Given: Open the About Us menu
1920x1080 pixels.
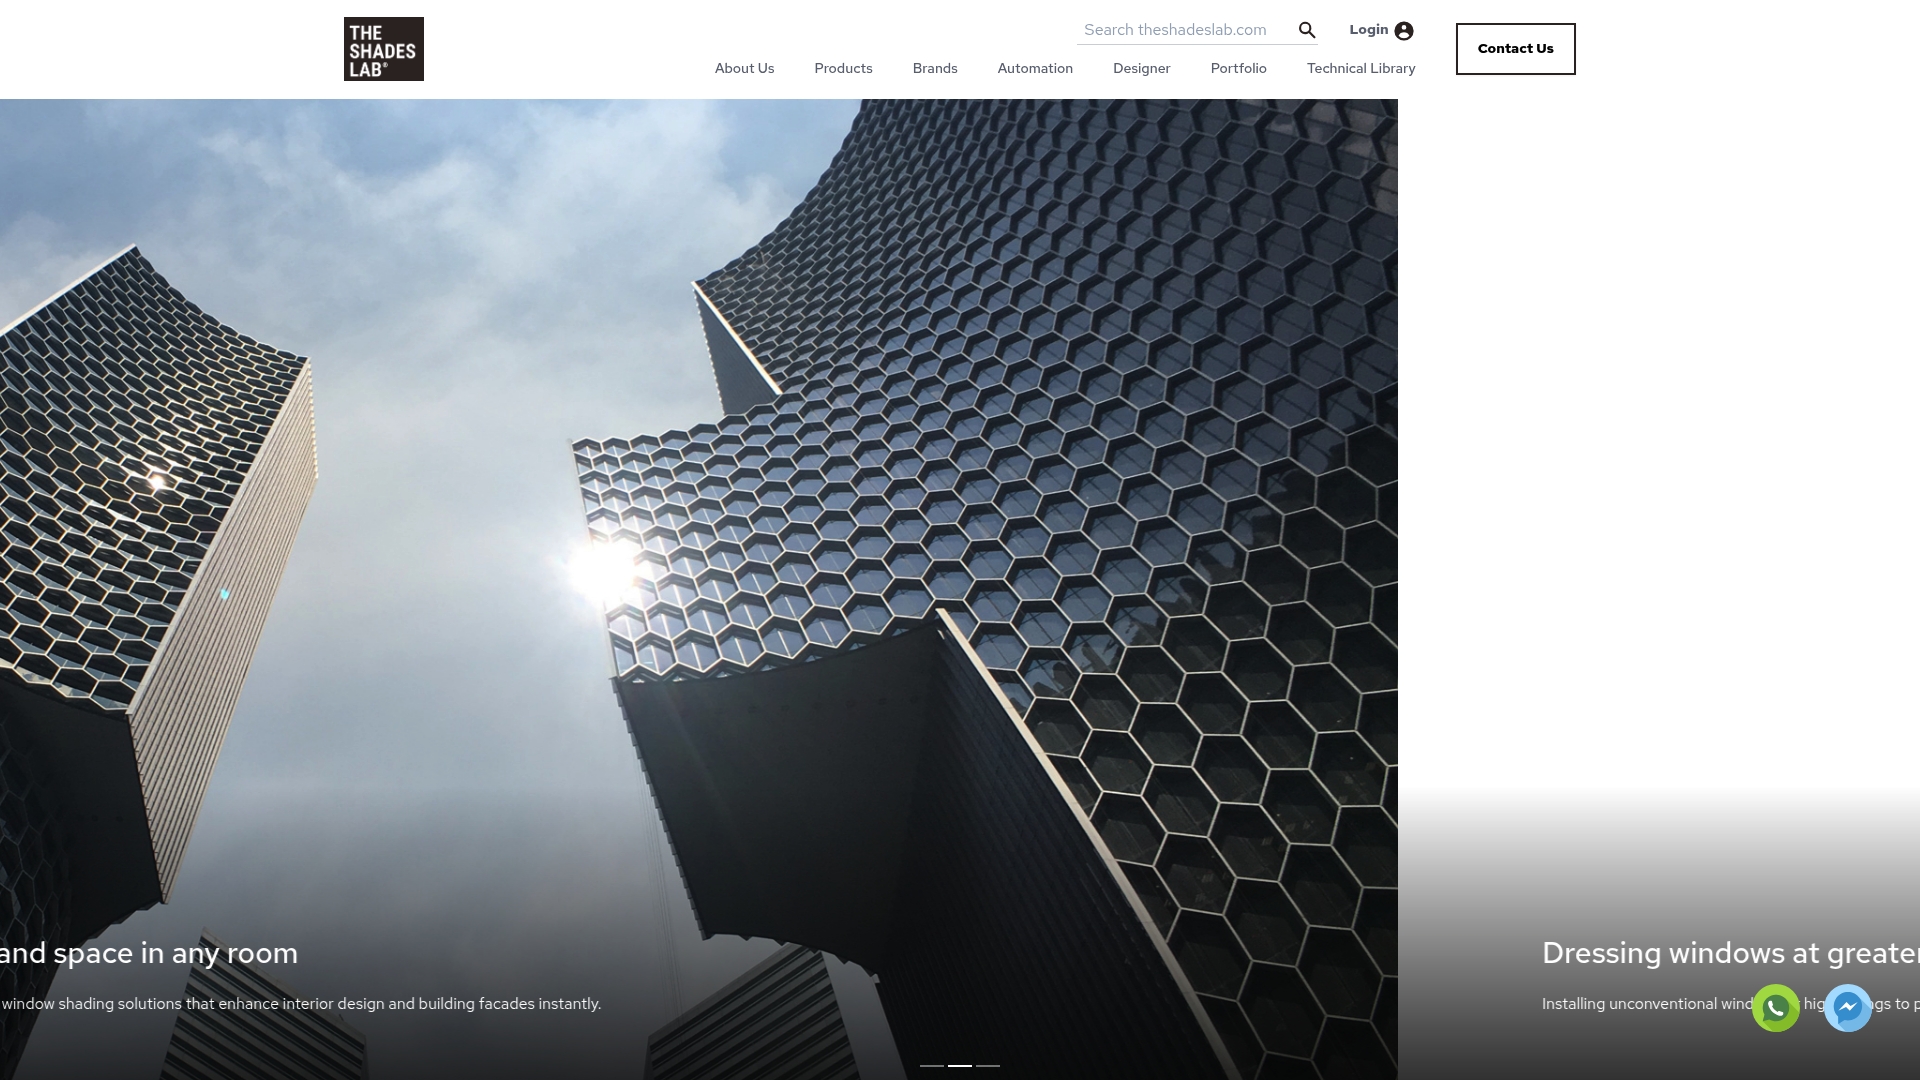Looking at the screenshot, I should point(744,68).
